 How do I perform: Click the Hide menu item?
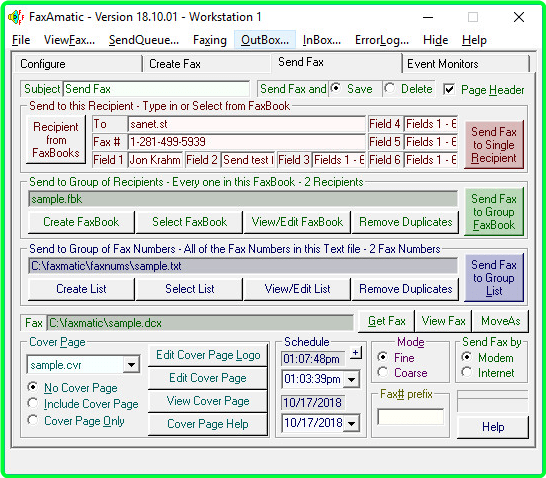click(x=435, y=40)
